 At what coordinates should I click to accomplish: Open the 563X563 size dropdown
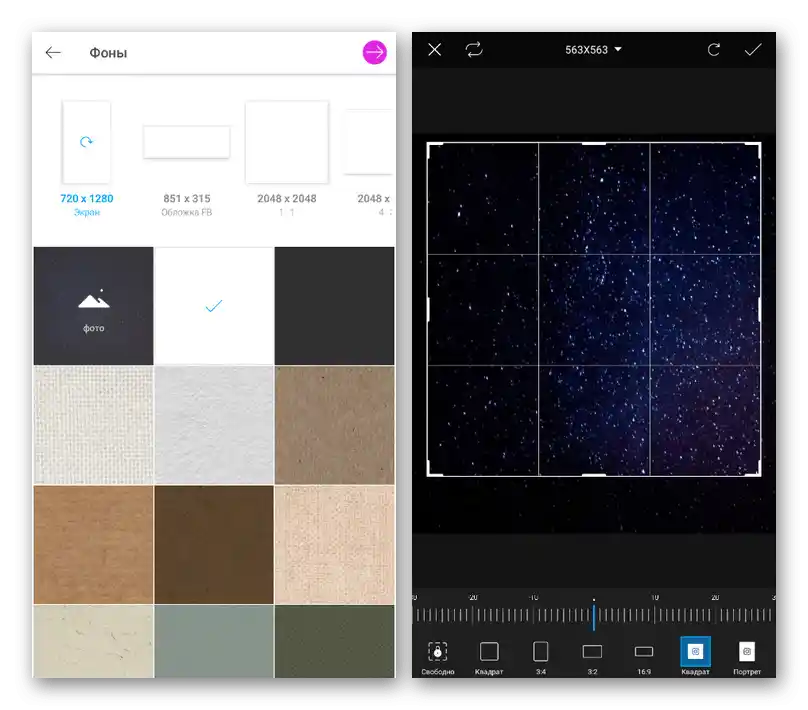coord(593,50)
